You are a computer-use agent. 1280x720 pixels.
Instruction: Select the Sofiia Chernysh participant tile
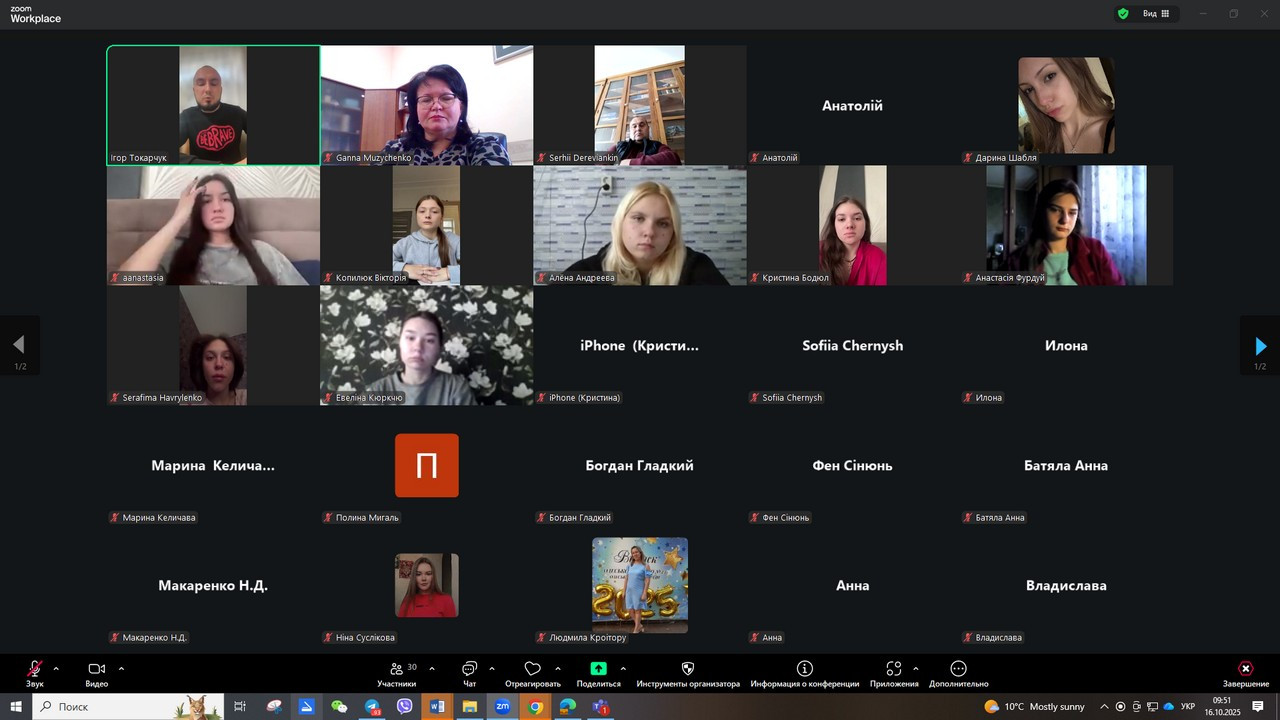point(853,345)
